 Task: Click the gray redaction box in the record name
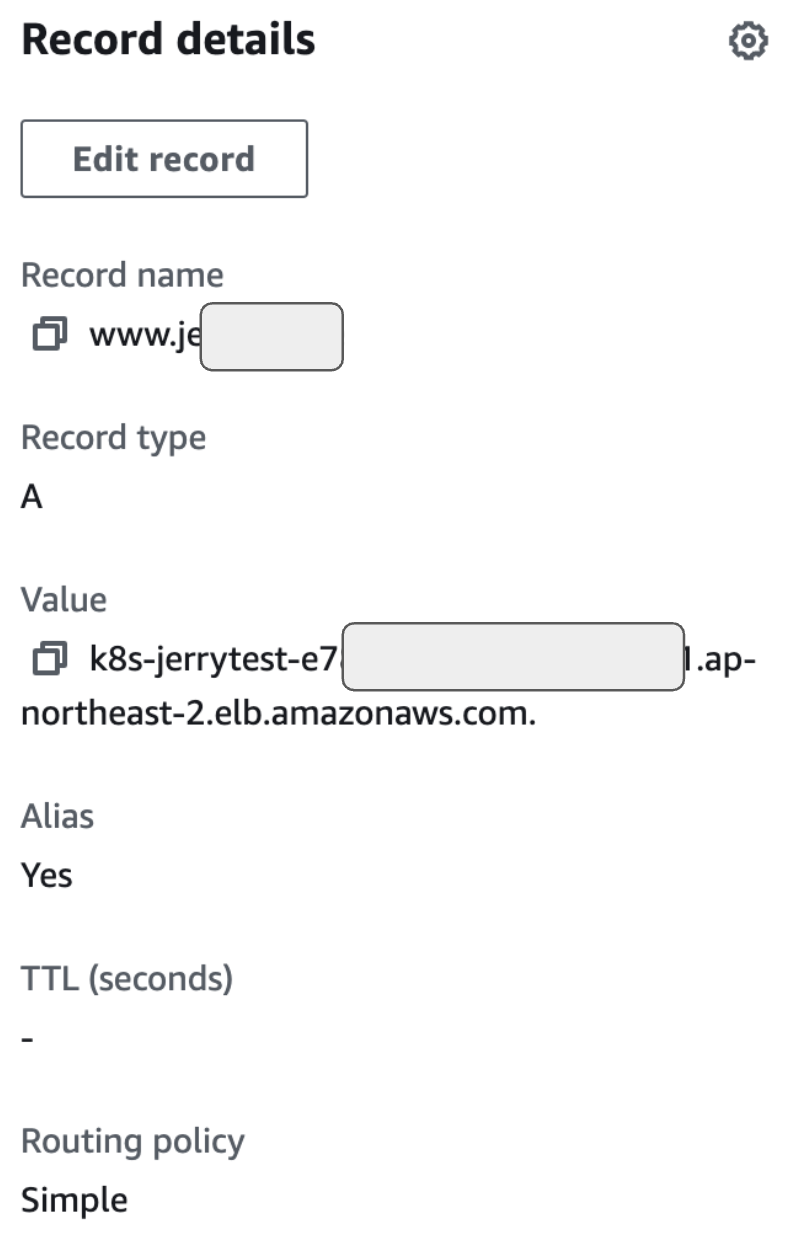[272, 337]
